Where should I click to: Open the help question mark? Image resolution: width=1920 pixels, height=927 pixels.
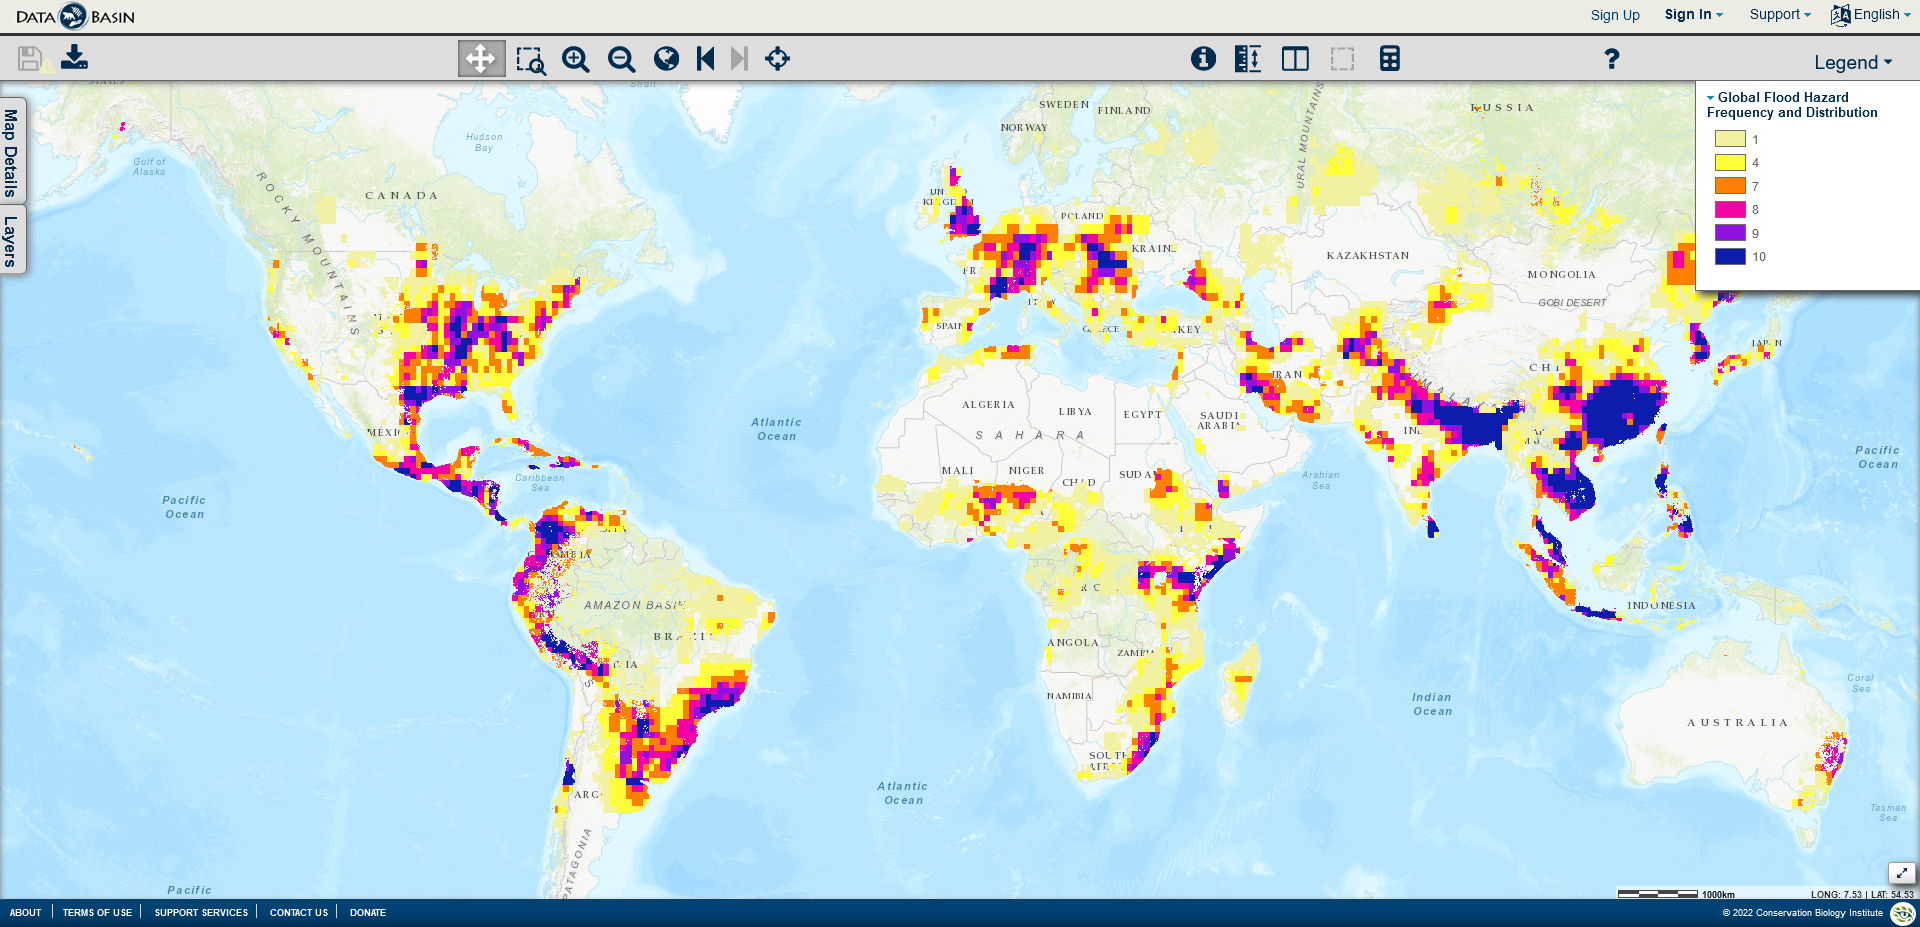(x=1611, y=59)
